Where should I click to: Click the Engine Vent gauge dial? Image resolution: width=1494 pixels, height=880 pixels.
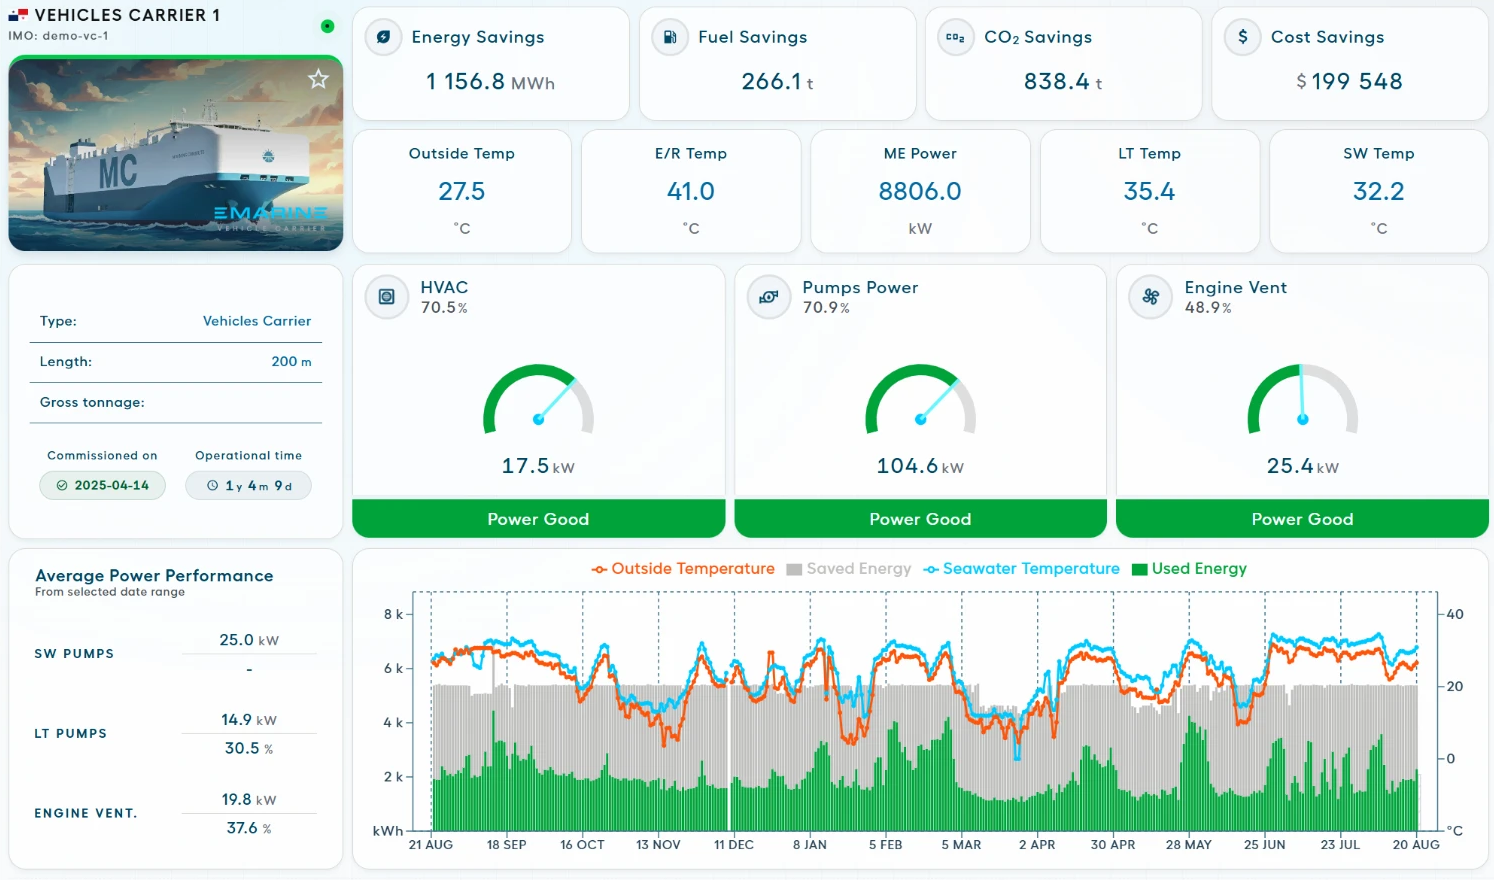click(x=1302, y=399)
